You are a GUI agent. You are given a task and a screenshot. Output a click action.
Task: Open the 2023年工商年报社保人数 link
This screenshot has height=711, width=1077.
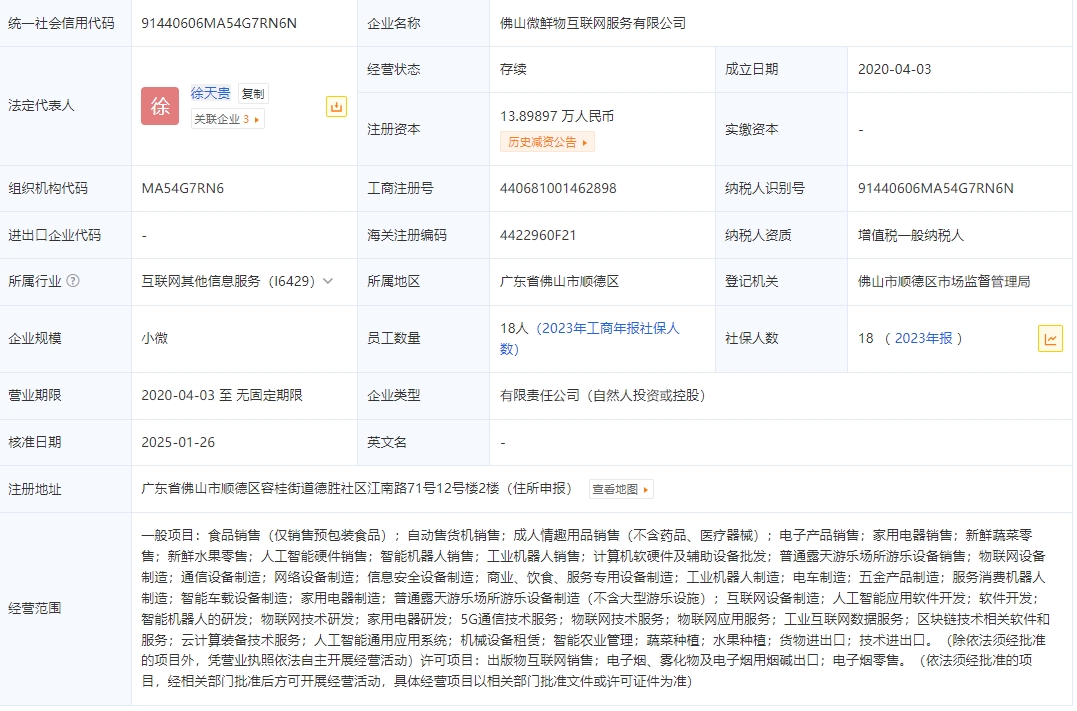tap(589, 339)
